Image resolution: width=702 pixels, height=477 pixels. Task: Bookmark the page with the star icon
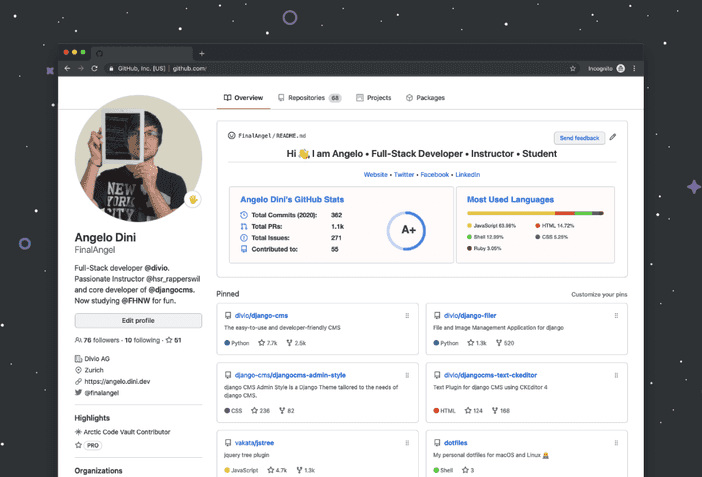(x=573, y=69)
